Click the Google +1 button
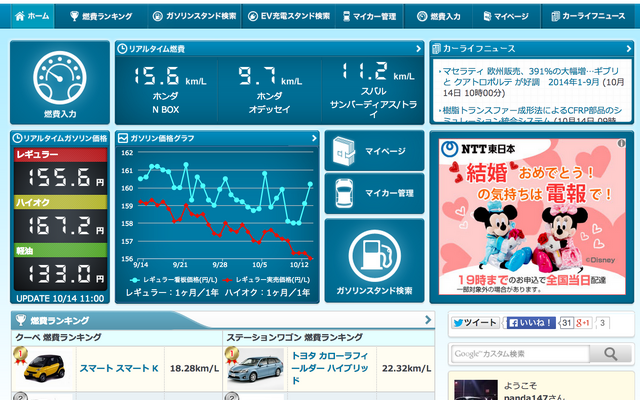Screen dimensions: 640x400 click(583, 323)
